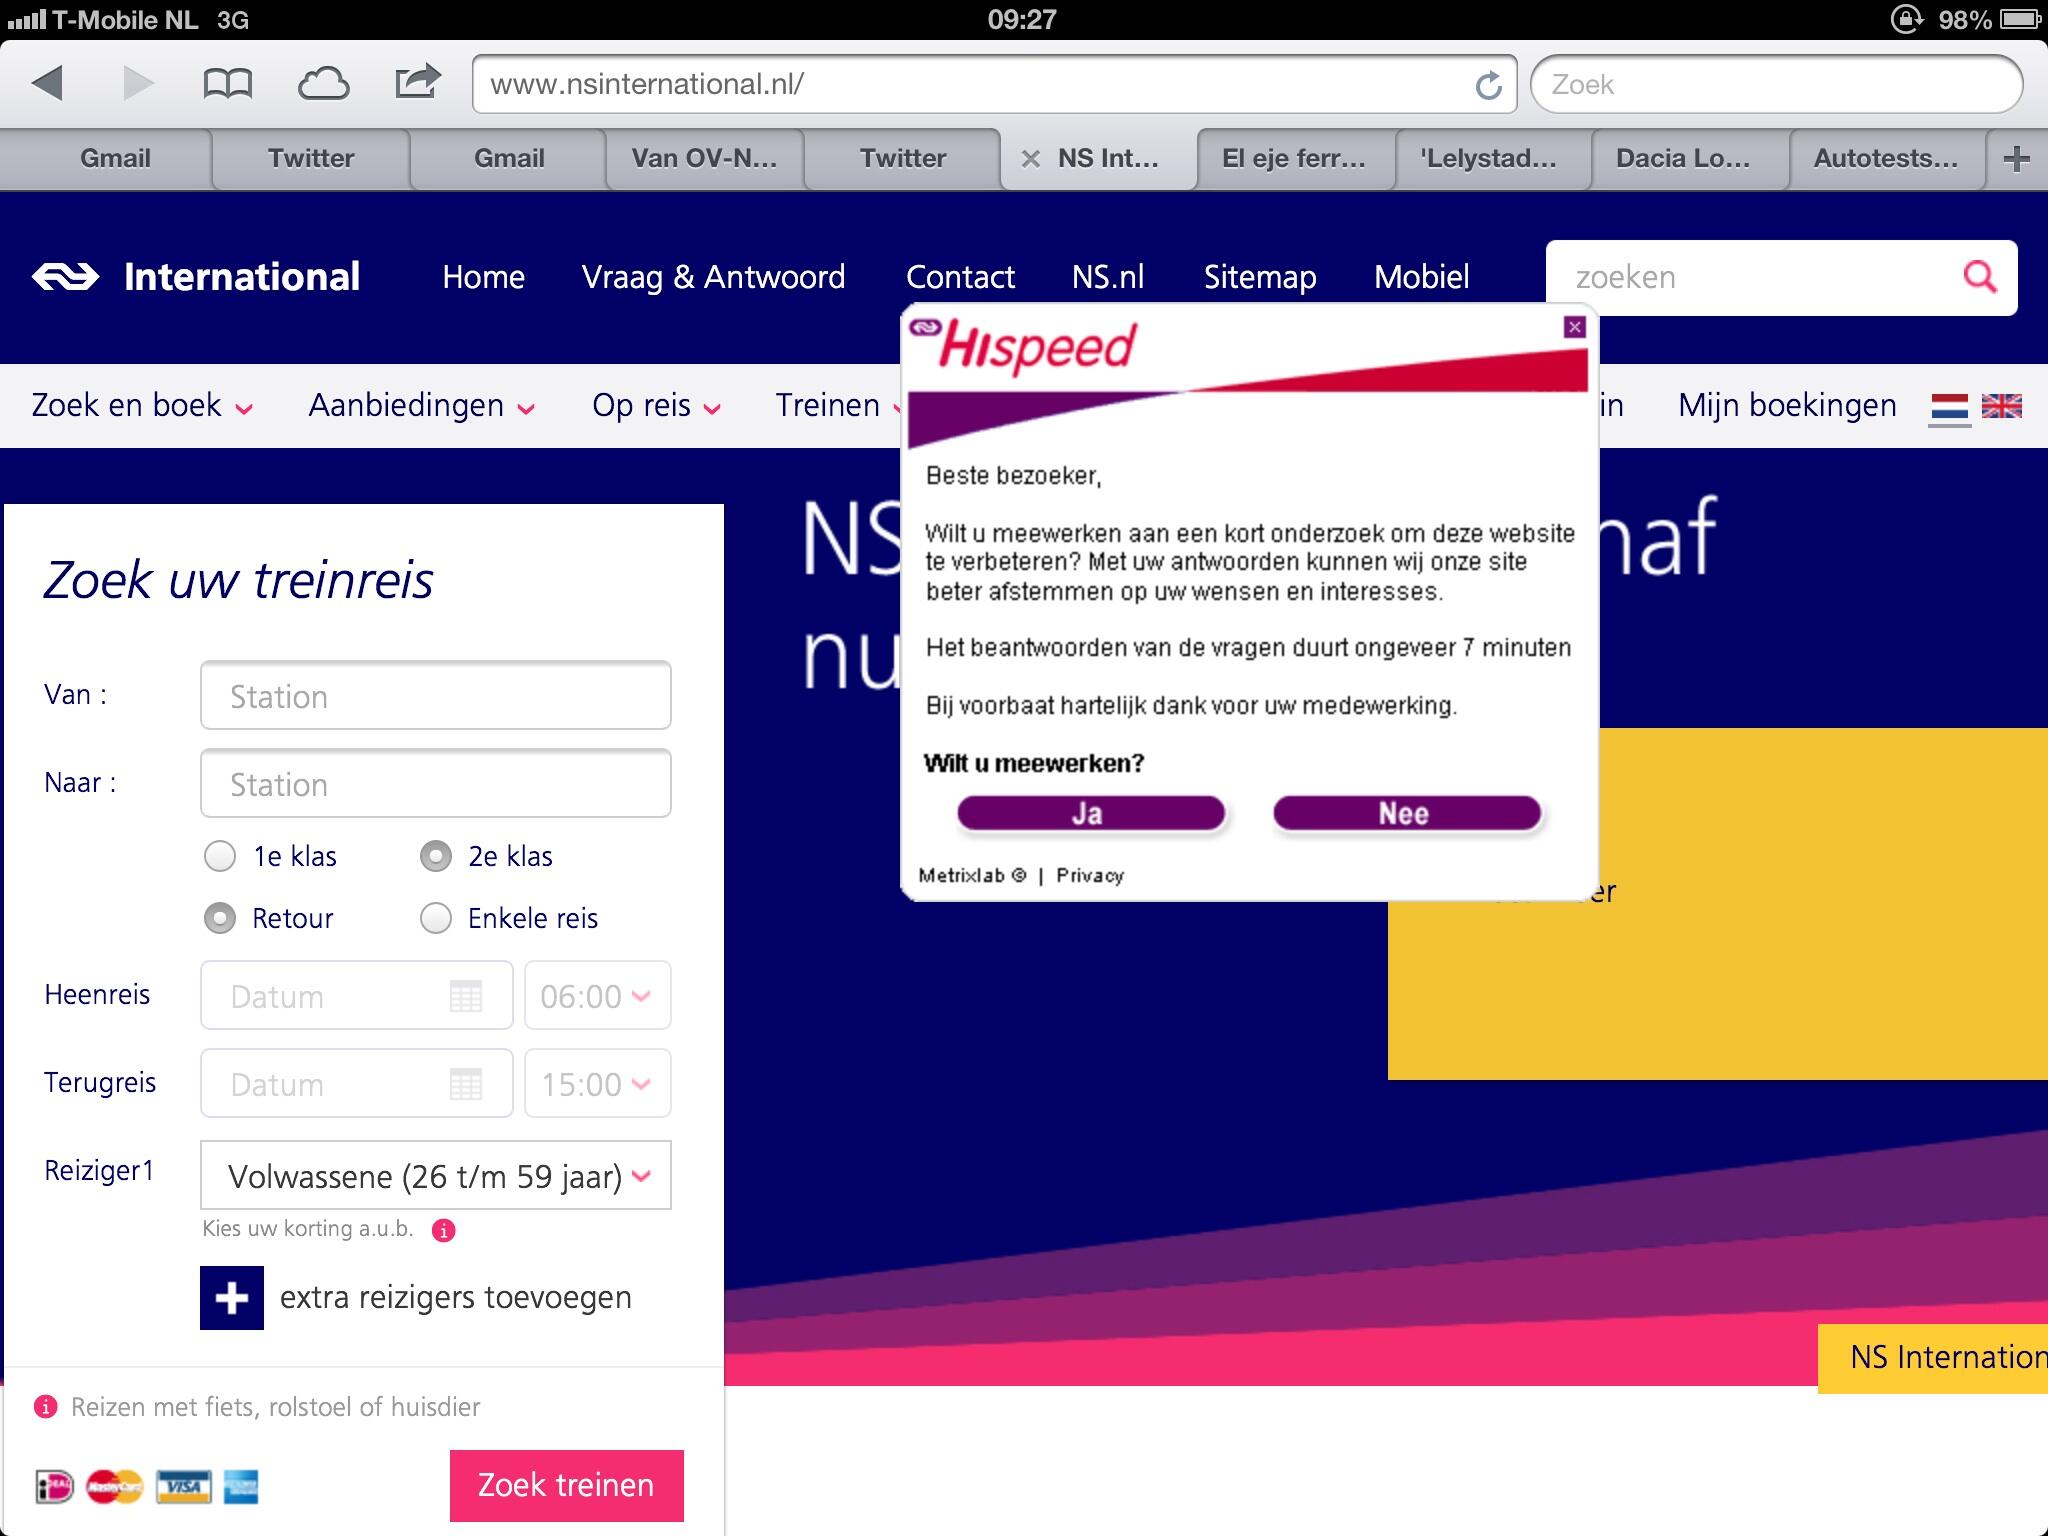The height and width of the screenshot is (1536, 2048).
Task: Click the Safari URL address bar
Action: tap(995, 84)
